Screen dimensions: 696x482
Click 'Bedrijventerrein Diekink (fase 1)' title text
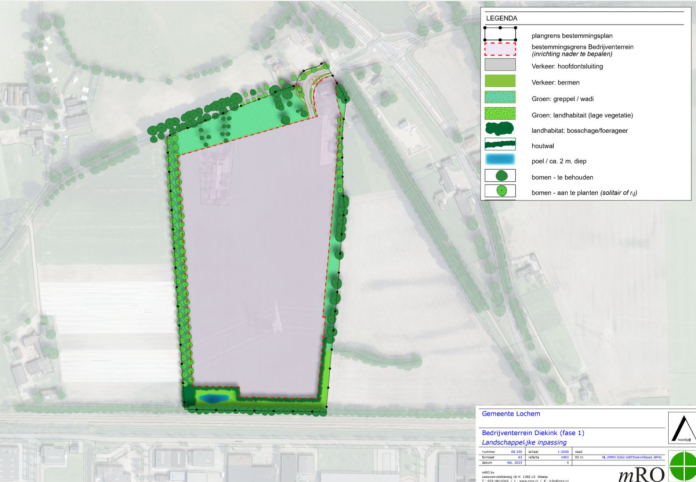[x=533, y=433]
